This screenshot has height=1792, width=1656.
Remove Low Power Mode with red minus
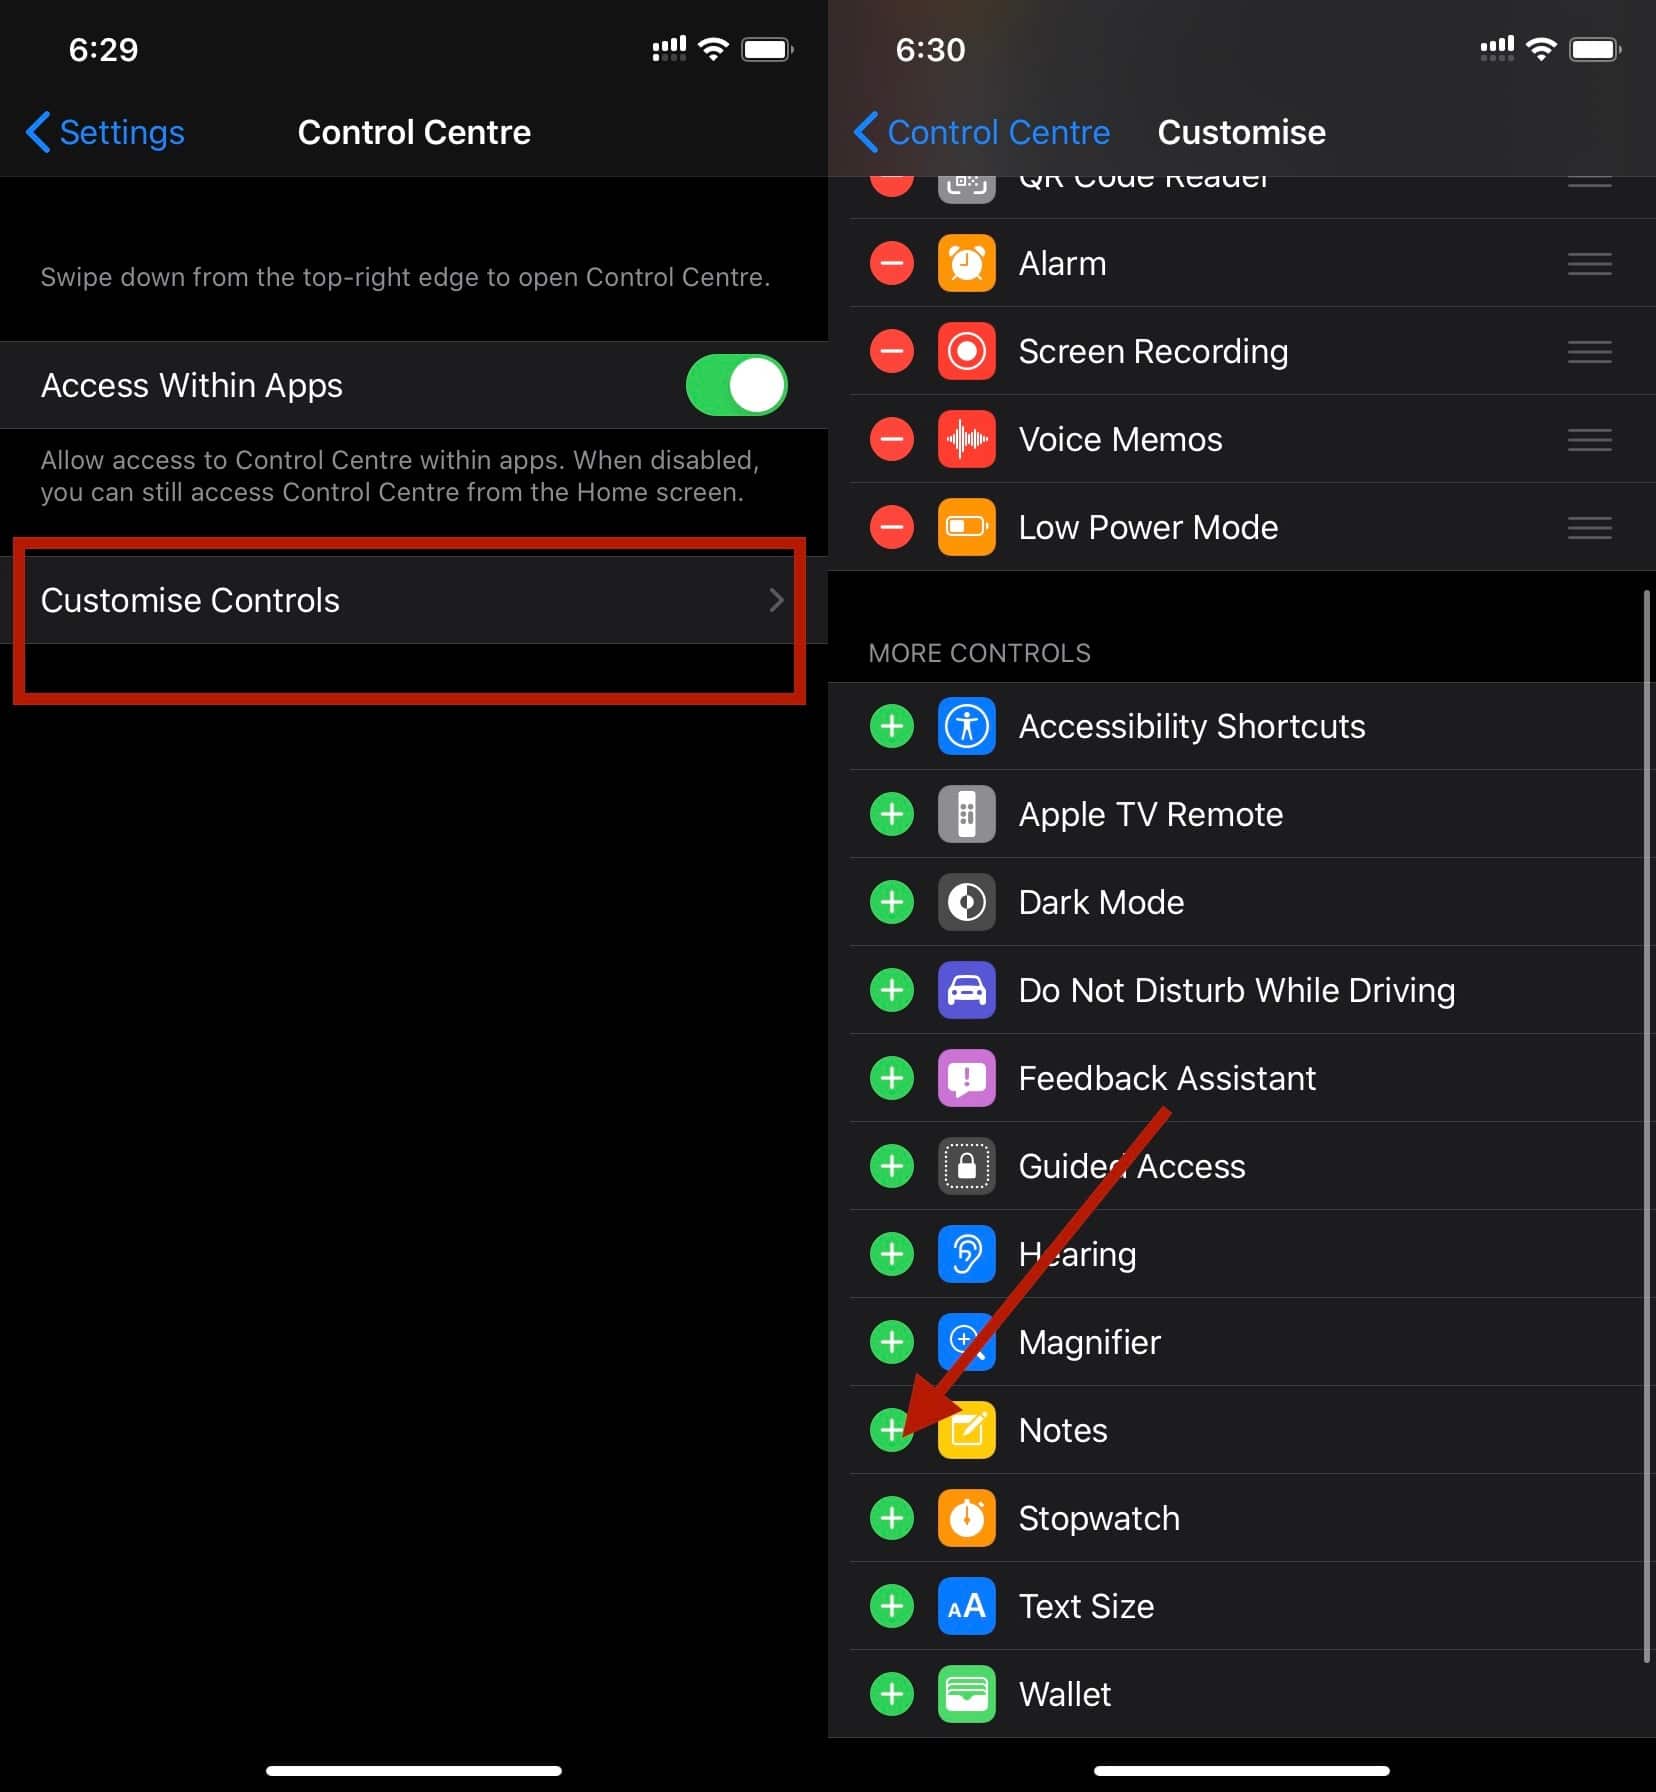point(892,528)
